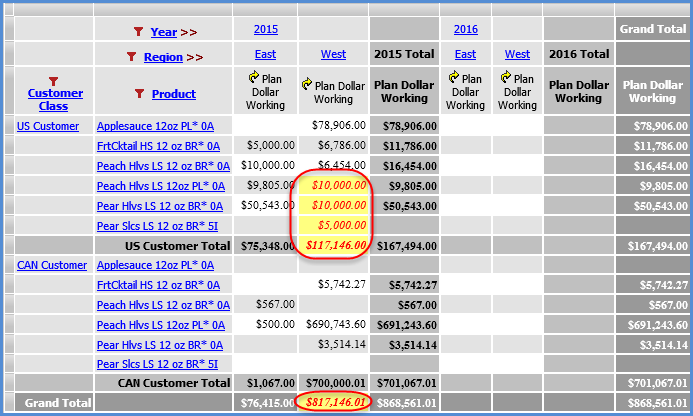693x416 pixels.
Task: Click the Plan Dollar Working icon under 2015 East
Action: (x=254, y=76)
